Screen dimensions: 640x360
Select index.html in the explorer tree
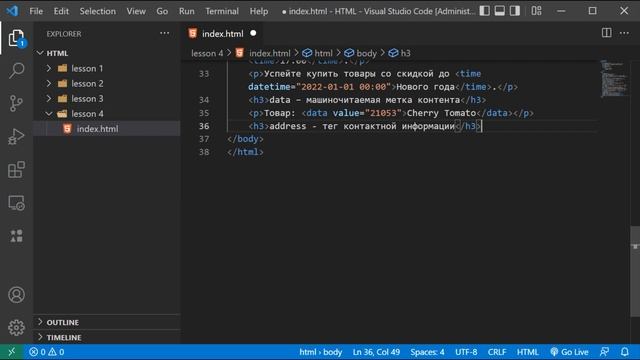coord(107,129)
